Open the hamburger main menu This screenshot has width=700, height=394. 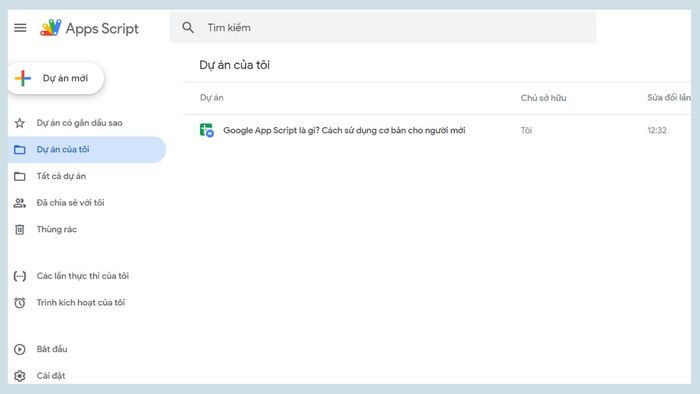click(20, 28)
